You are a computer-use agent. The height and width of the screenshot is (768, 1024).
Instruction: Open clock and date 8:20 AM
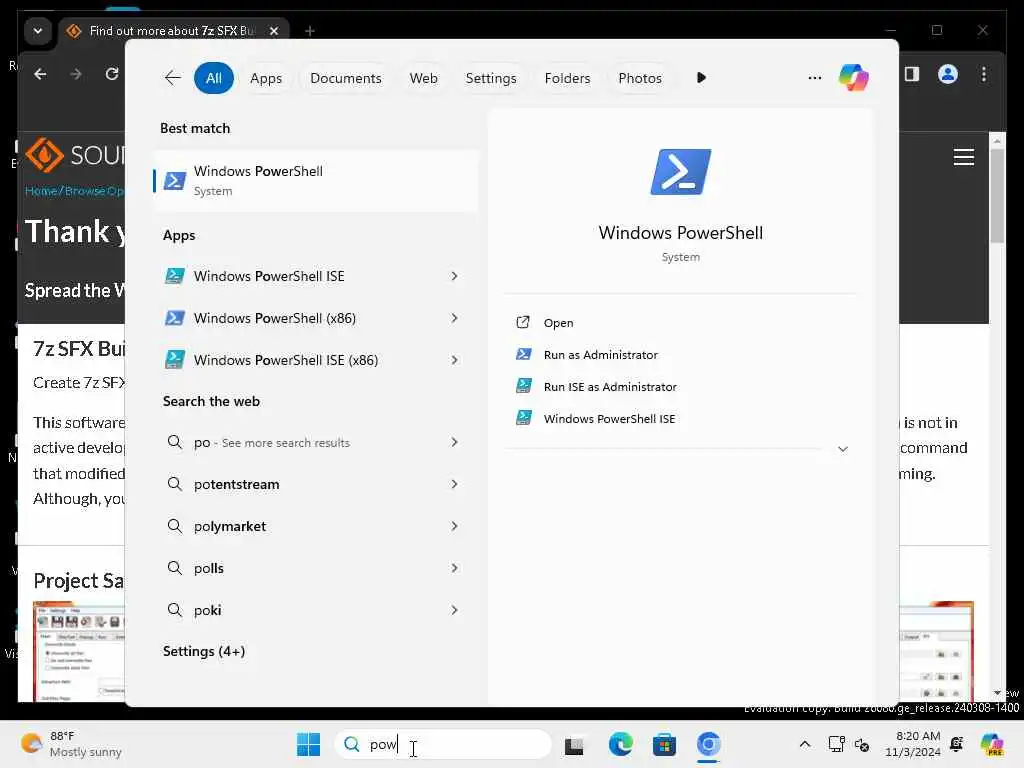coord(912,744)
